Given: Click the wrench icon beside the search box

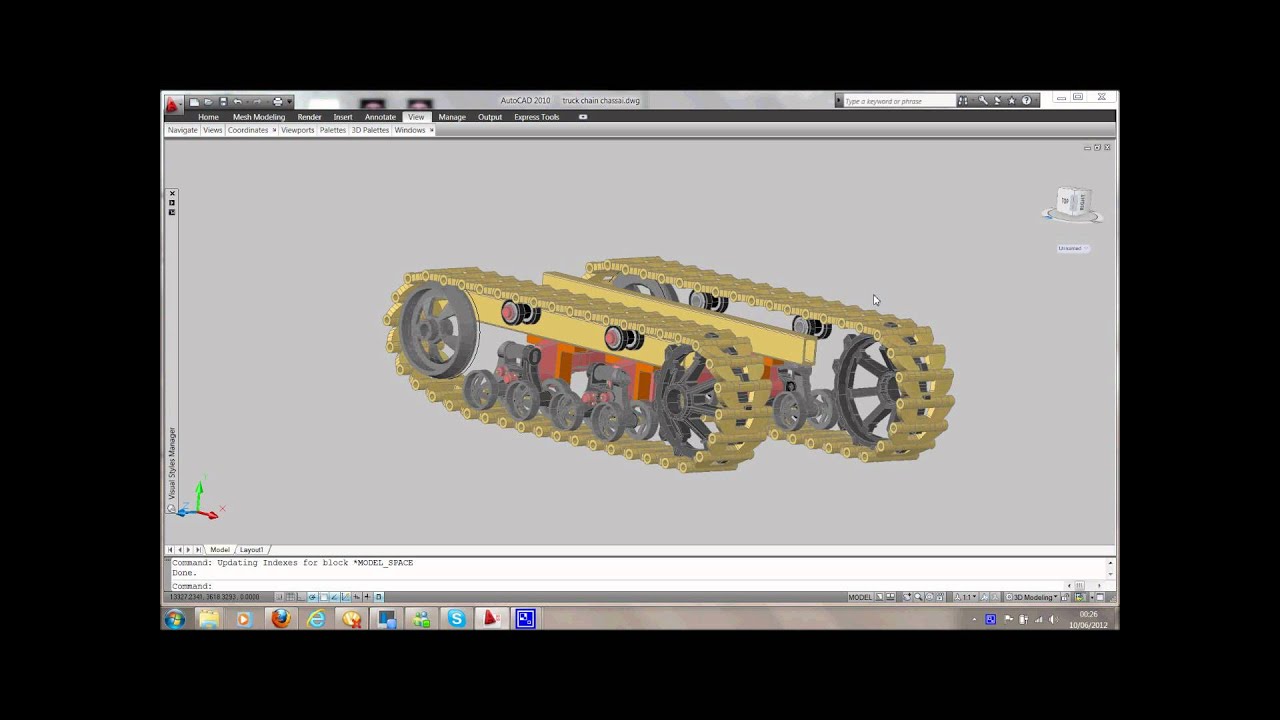Looking at the screenshot, I should pyautogui.click(x=983, y=101).
